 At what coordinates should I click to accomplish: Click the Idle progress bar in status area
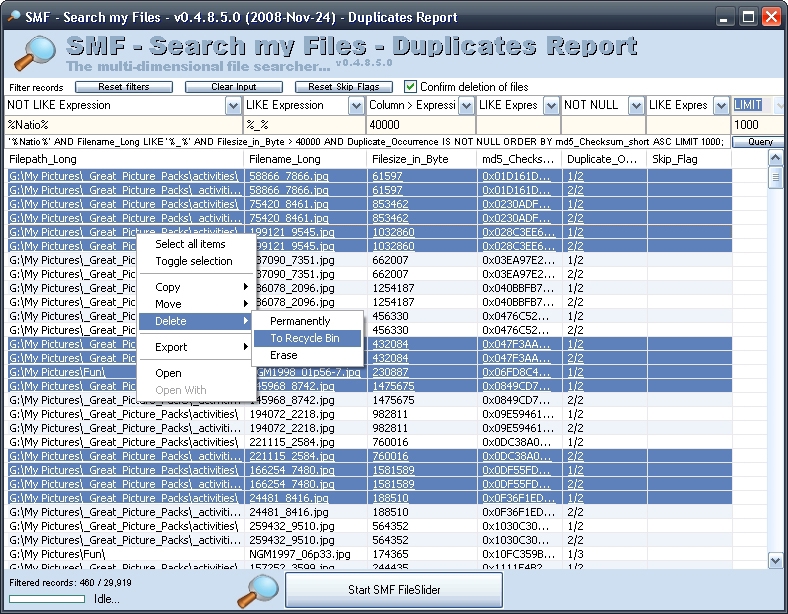47,599
